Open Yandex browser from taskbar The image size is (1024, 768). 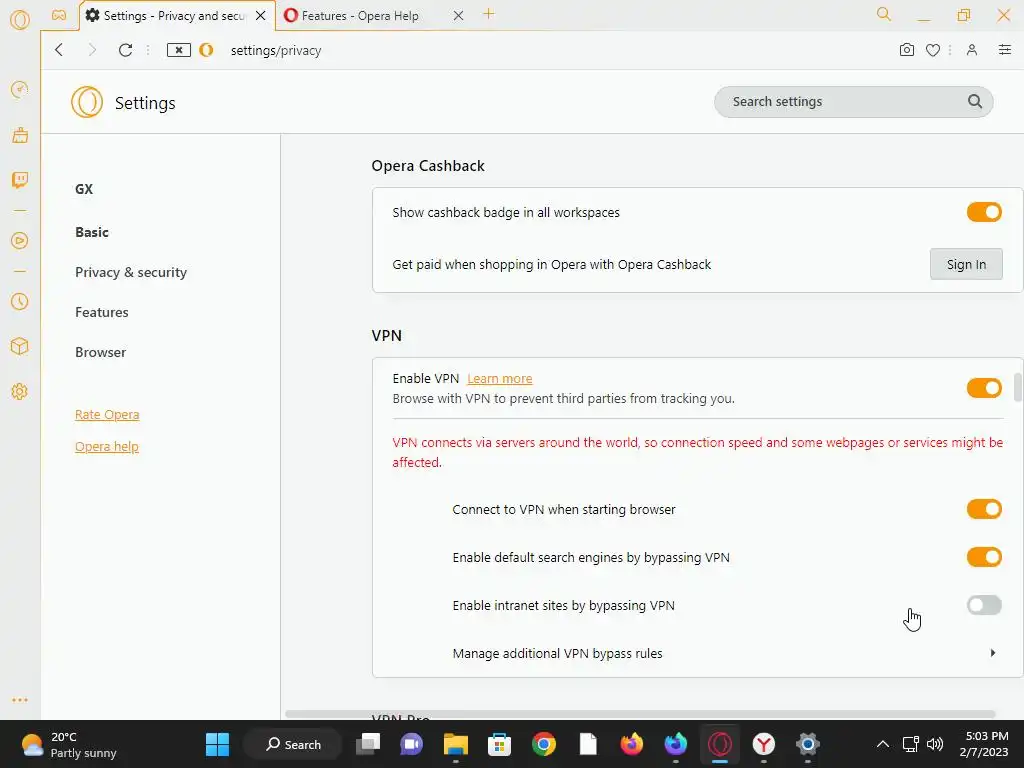[x=763, y=744]
